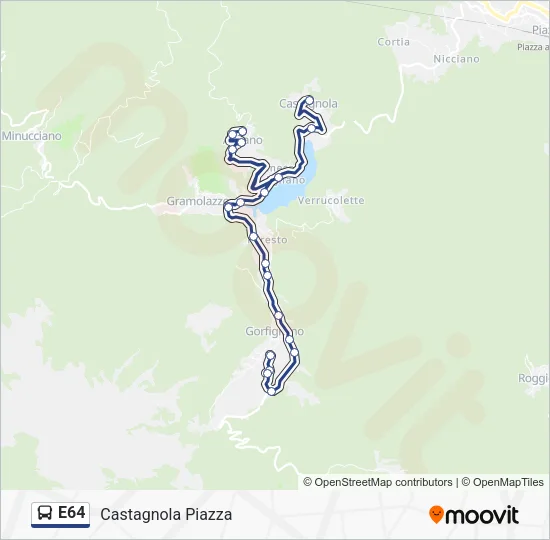Select the route end stop near Gorfigliano
This screenshot has height=540, width=550.
click(270, 355)
